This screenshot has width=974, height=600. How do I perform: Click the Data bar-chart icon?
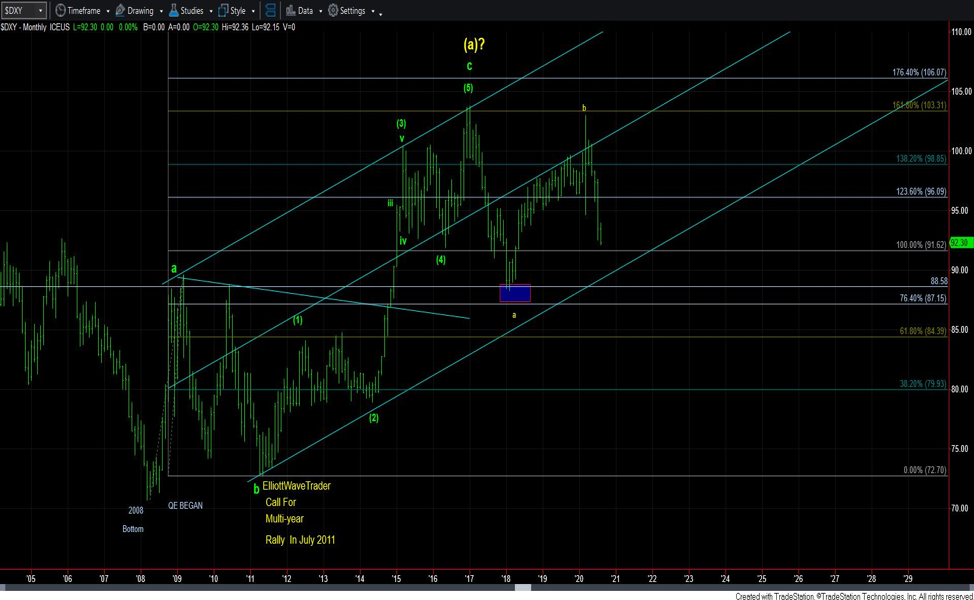[x=290, y=10]
